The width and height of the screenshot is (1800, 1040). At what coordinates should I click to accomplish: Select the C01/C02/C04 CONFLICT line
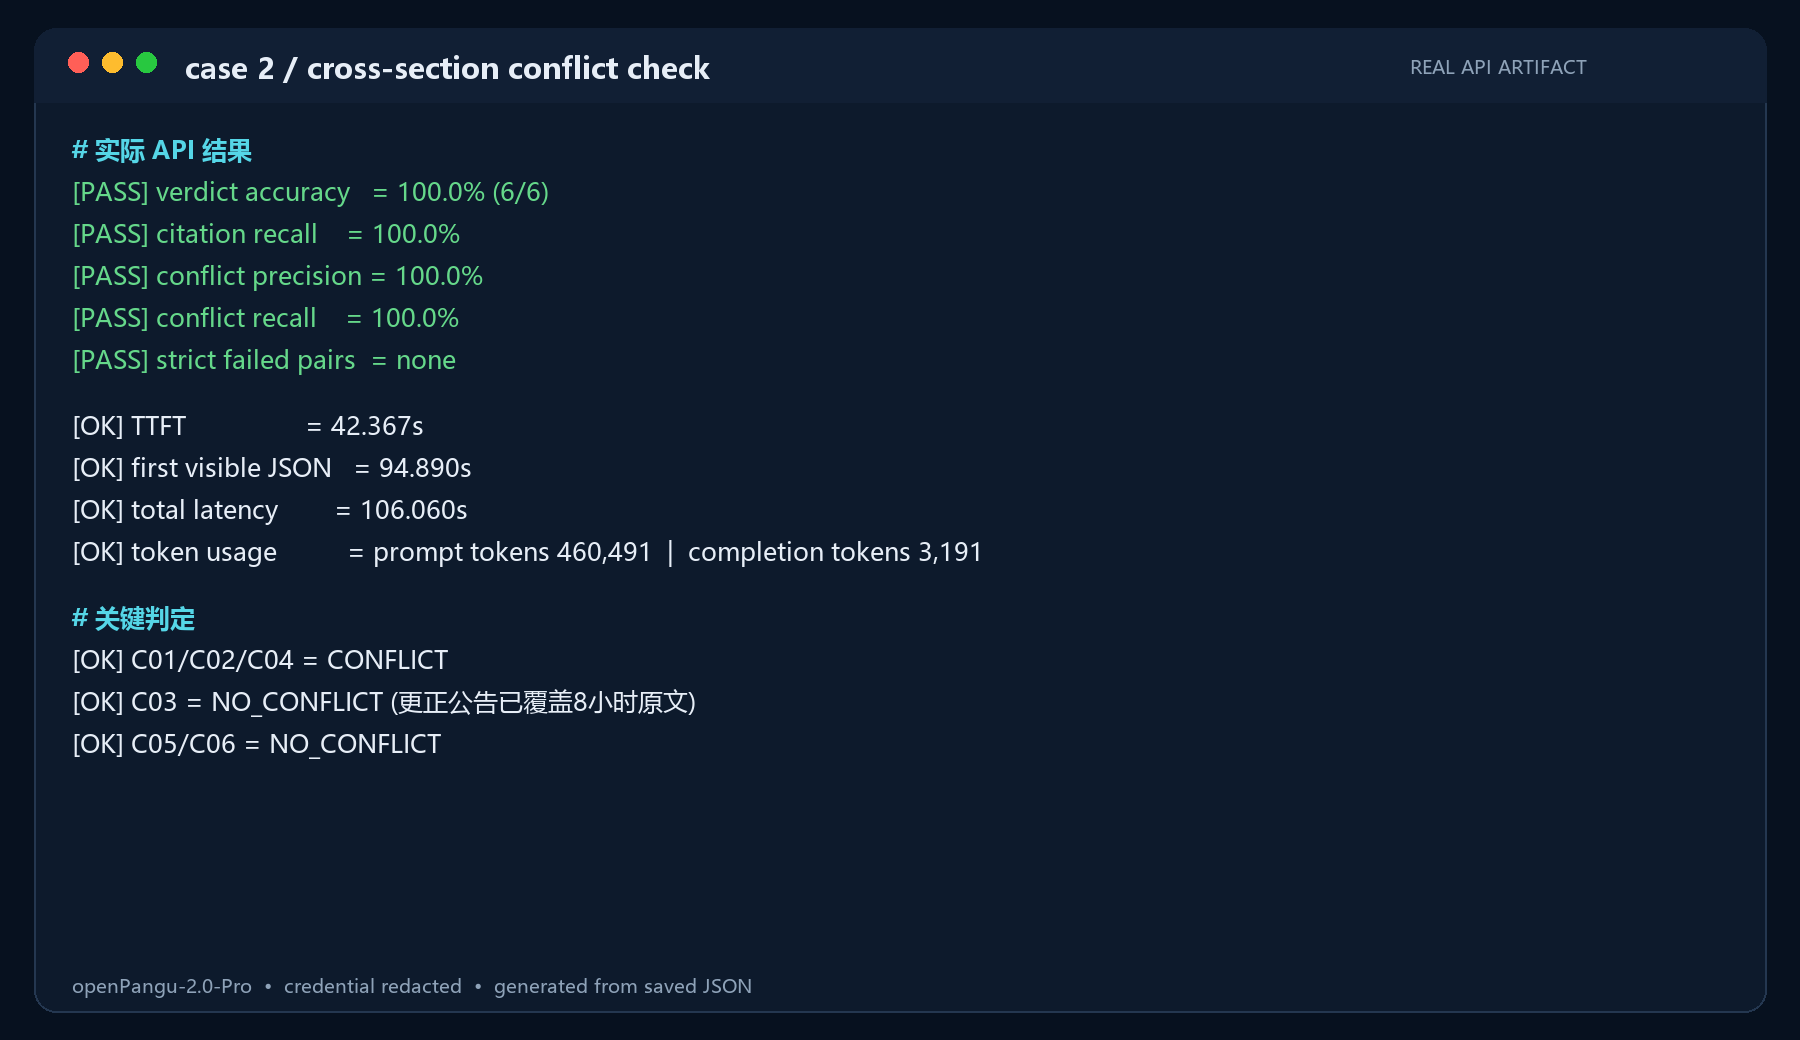(260, 660)
